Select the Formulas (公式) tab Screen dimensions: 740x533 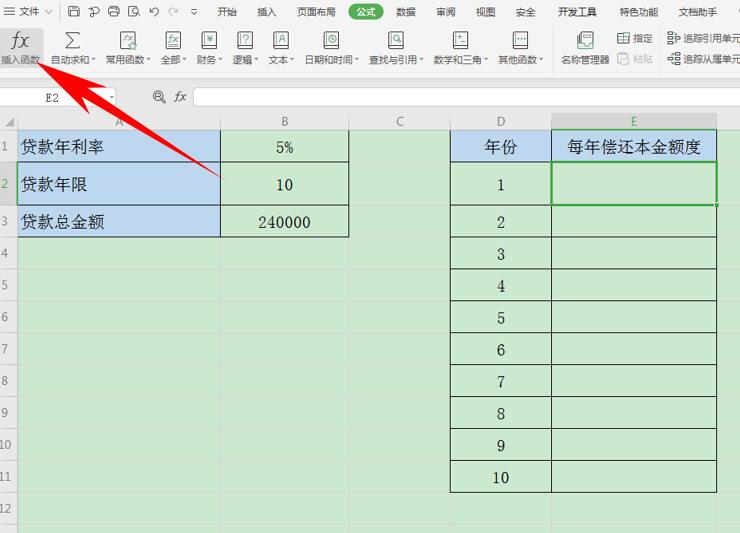[366, 12]
